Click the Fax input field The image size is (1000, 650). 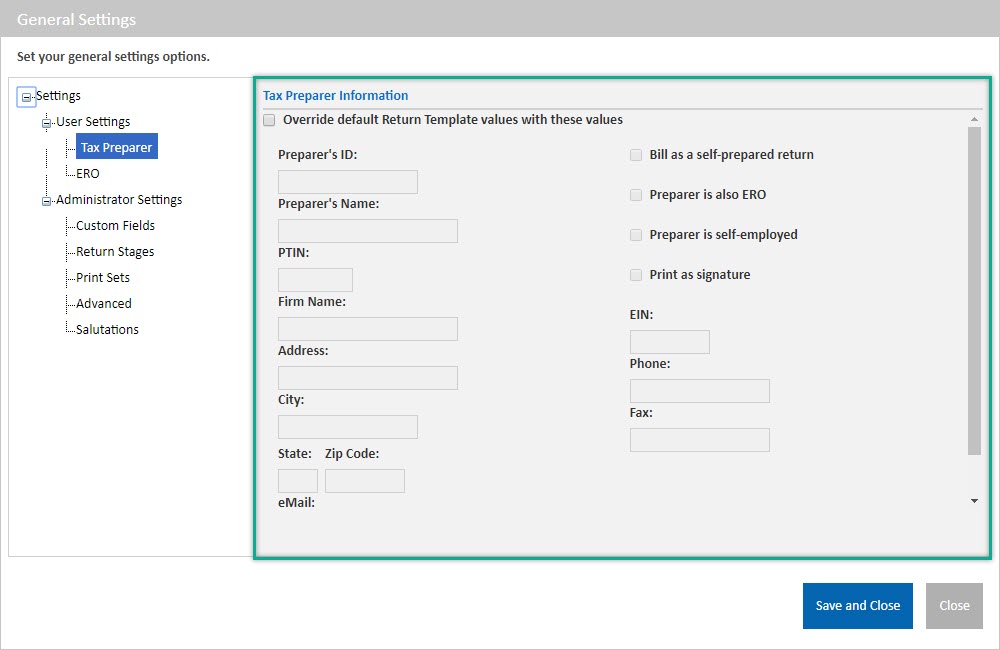(700, 440)
